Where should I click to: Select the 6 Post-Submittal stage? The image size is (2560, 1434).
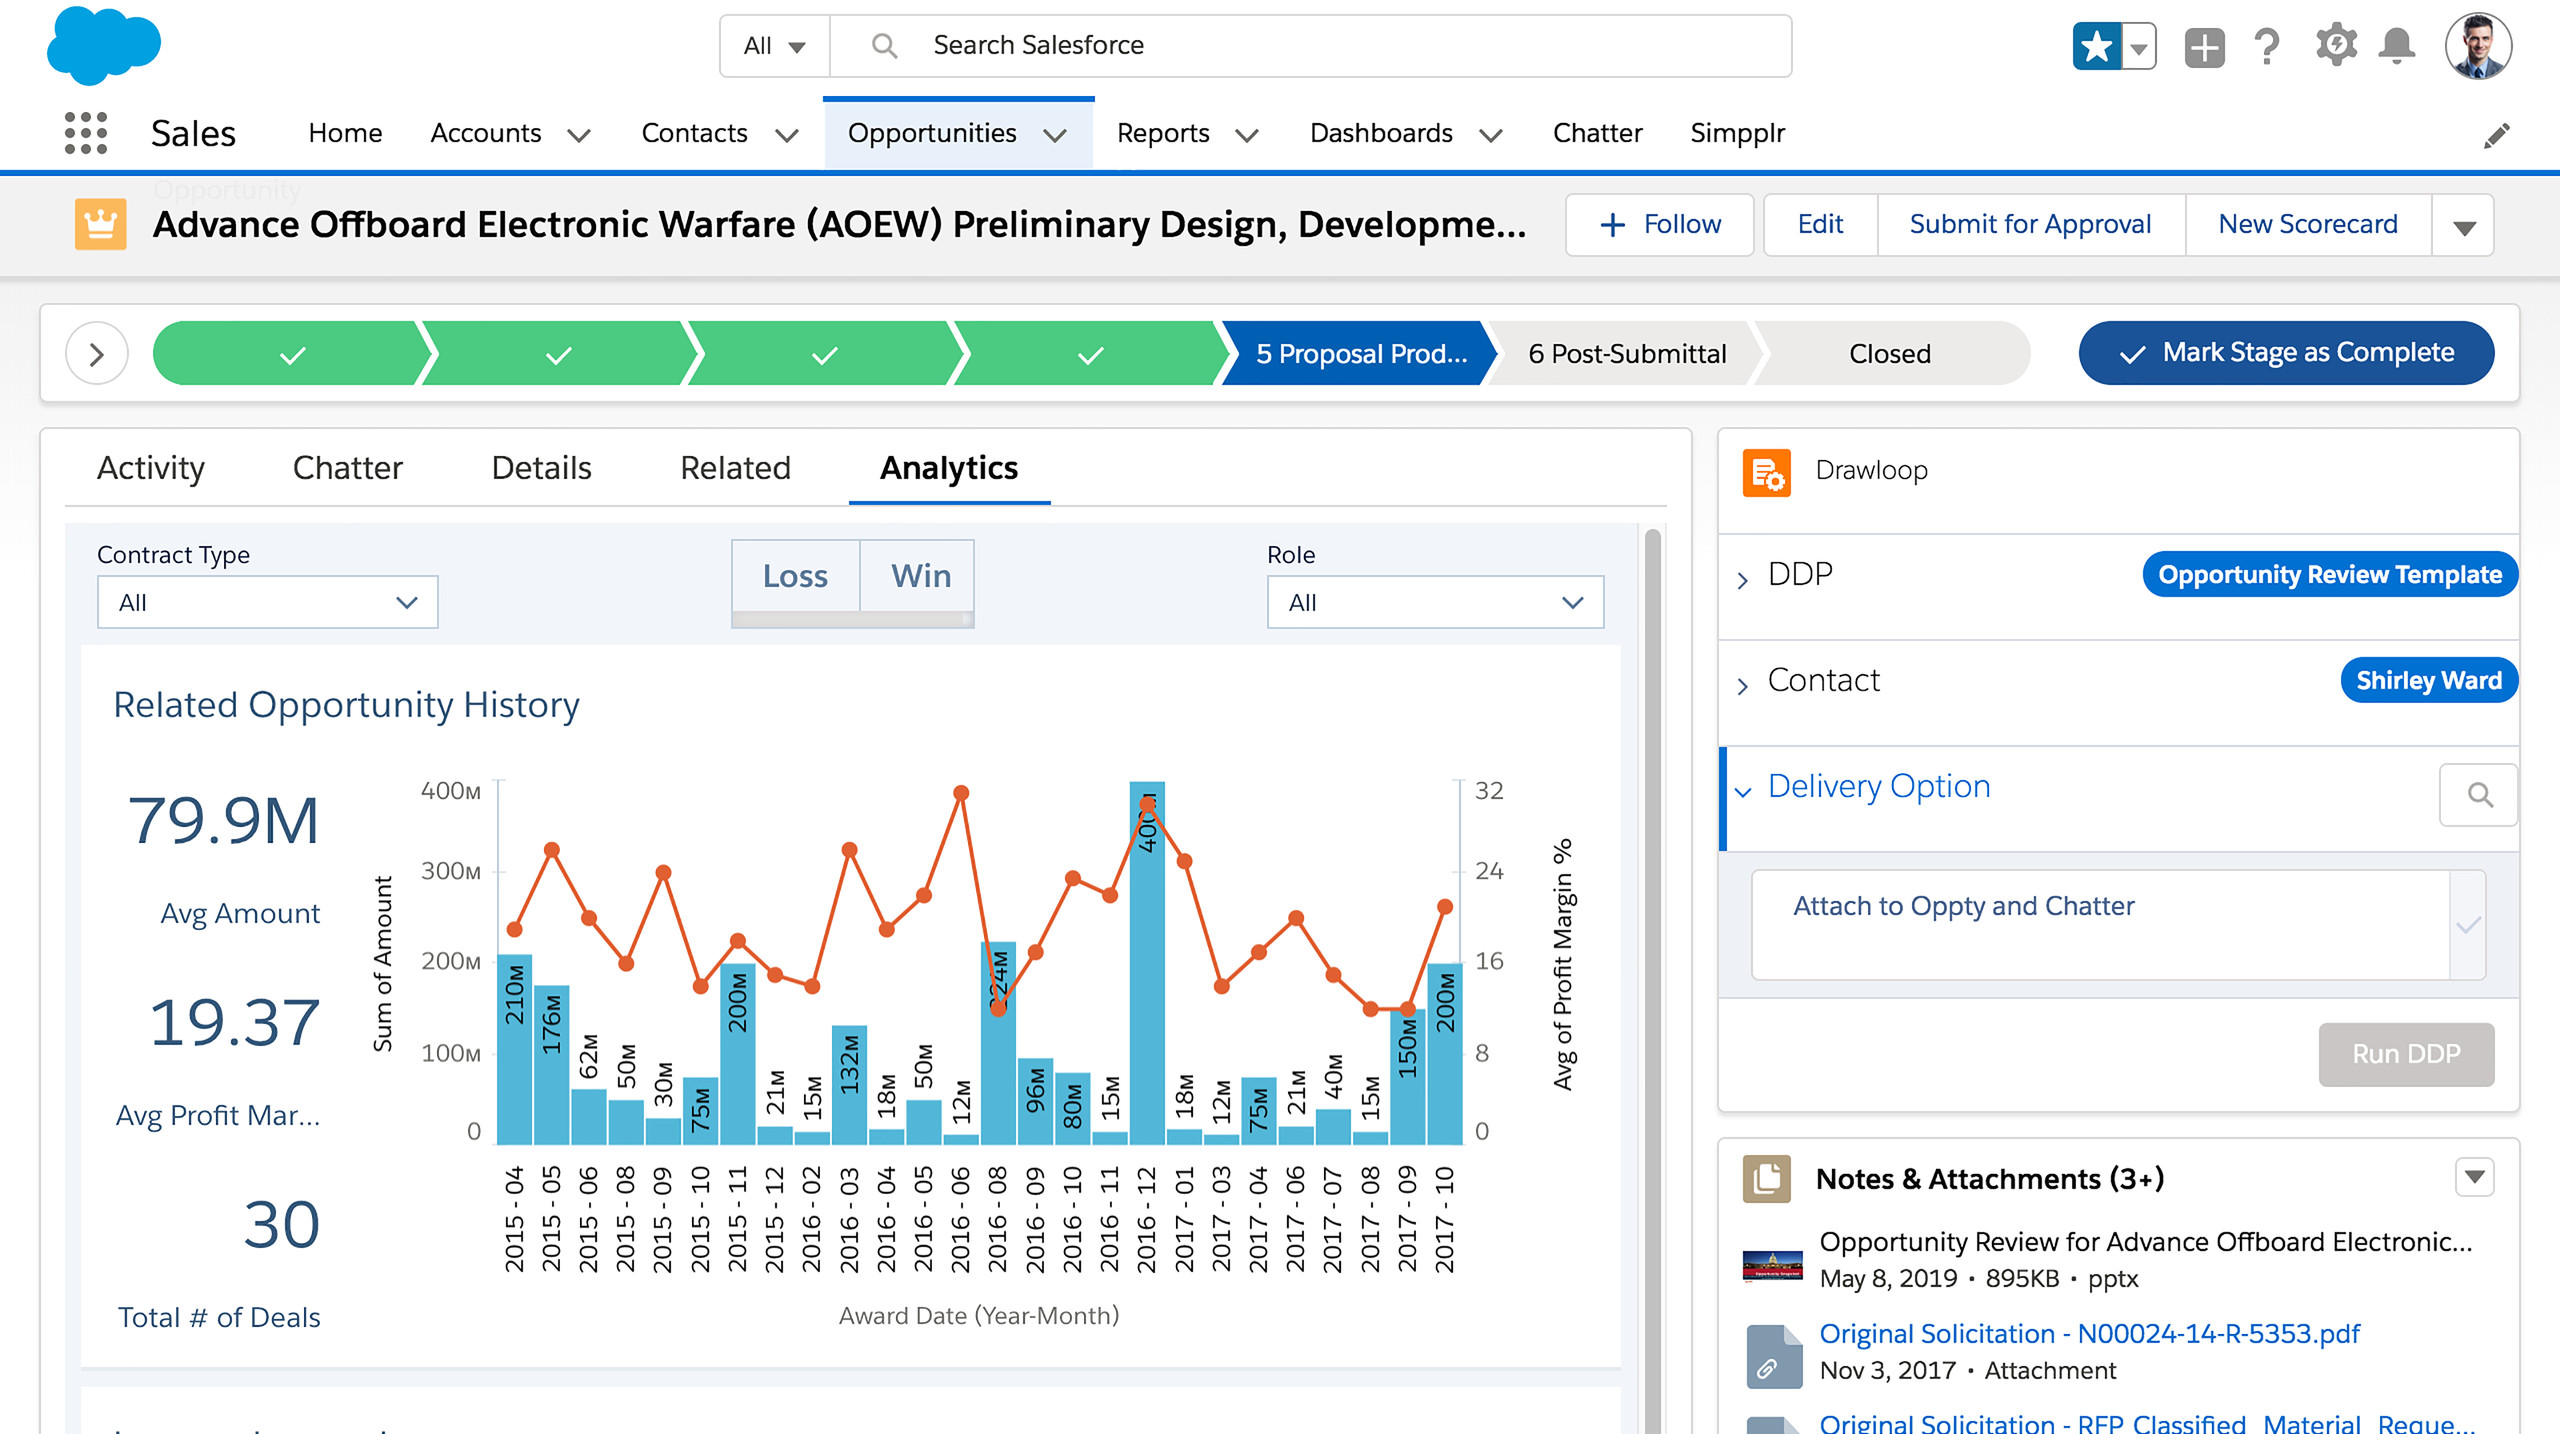click(x=1627, y=353)
